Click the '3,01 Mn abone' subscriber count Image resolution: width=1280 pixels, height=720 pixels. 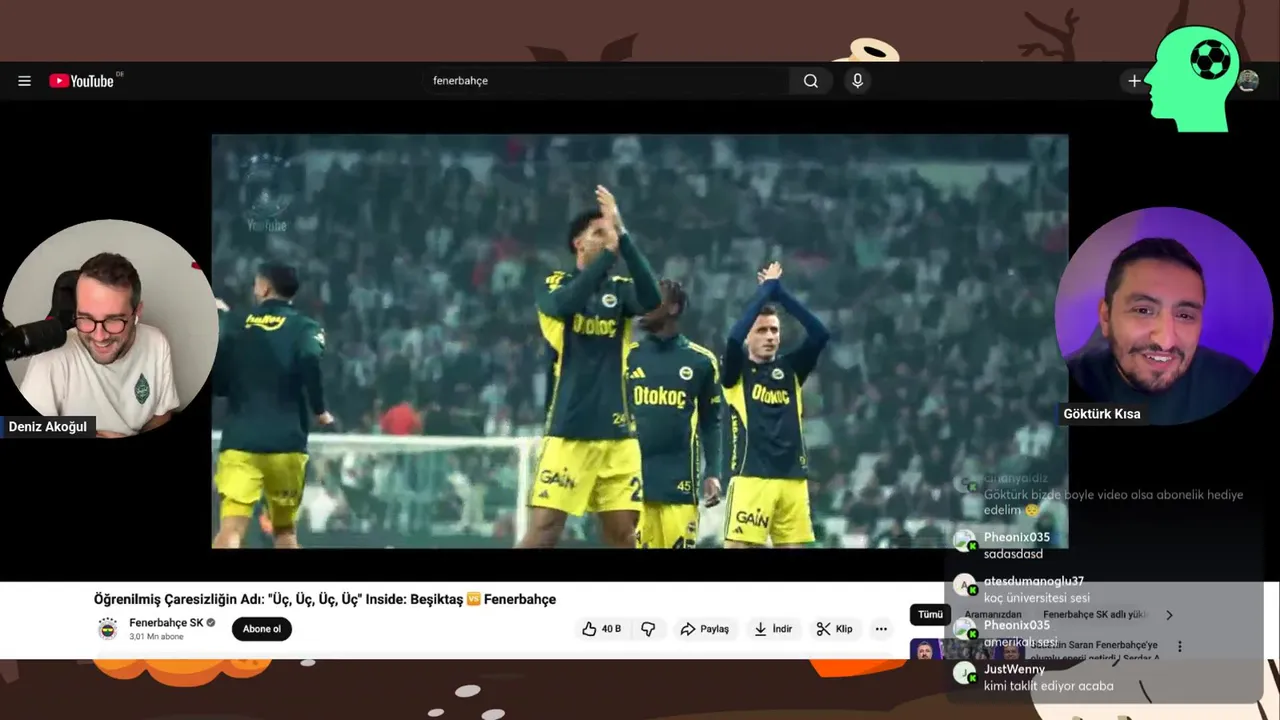[156, 637]
